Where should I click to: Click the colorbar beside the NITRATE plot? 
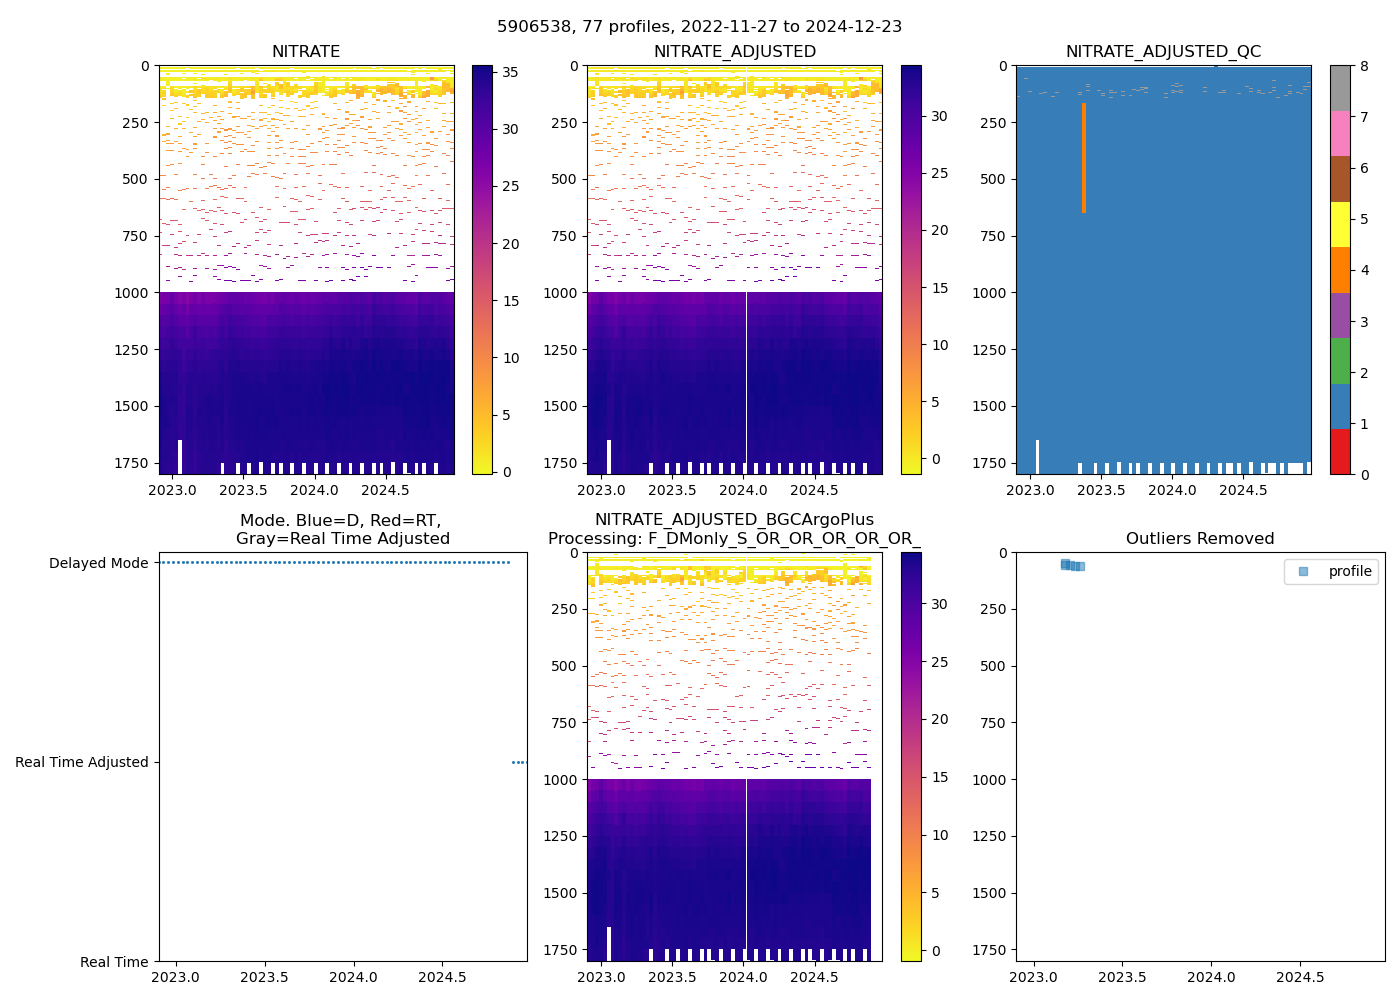482,270
